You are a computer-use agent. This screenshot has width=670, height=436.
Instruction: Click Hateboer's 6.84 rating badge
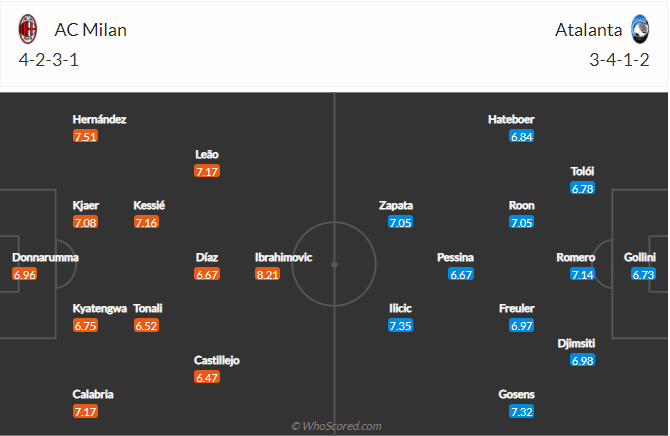click(521, 136)
